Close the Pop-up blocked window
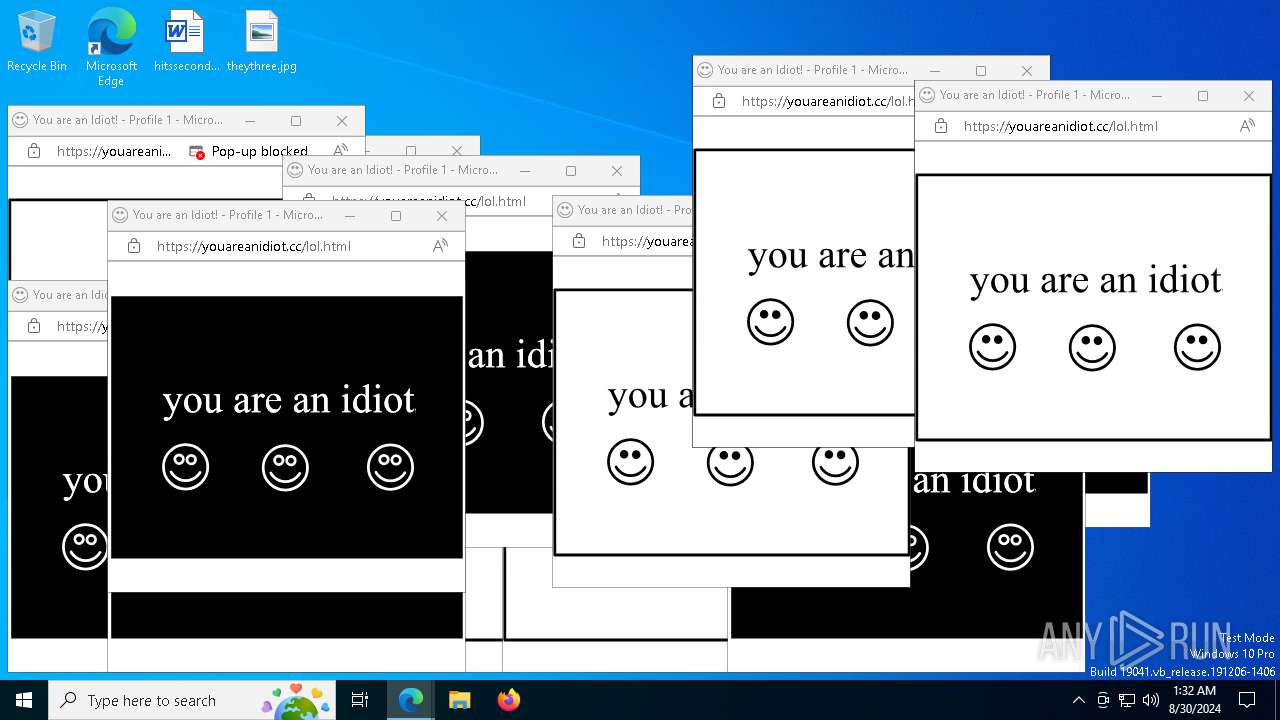 tap(342, 121)
